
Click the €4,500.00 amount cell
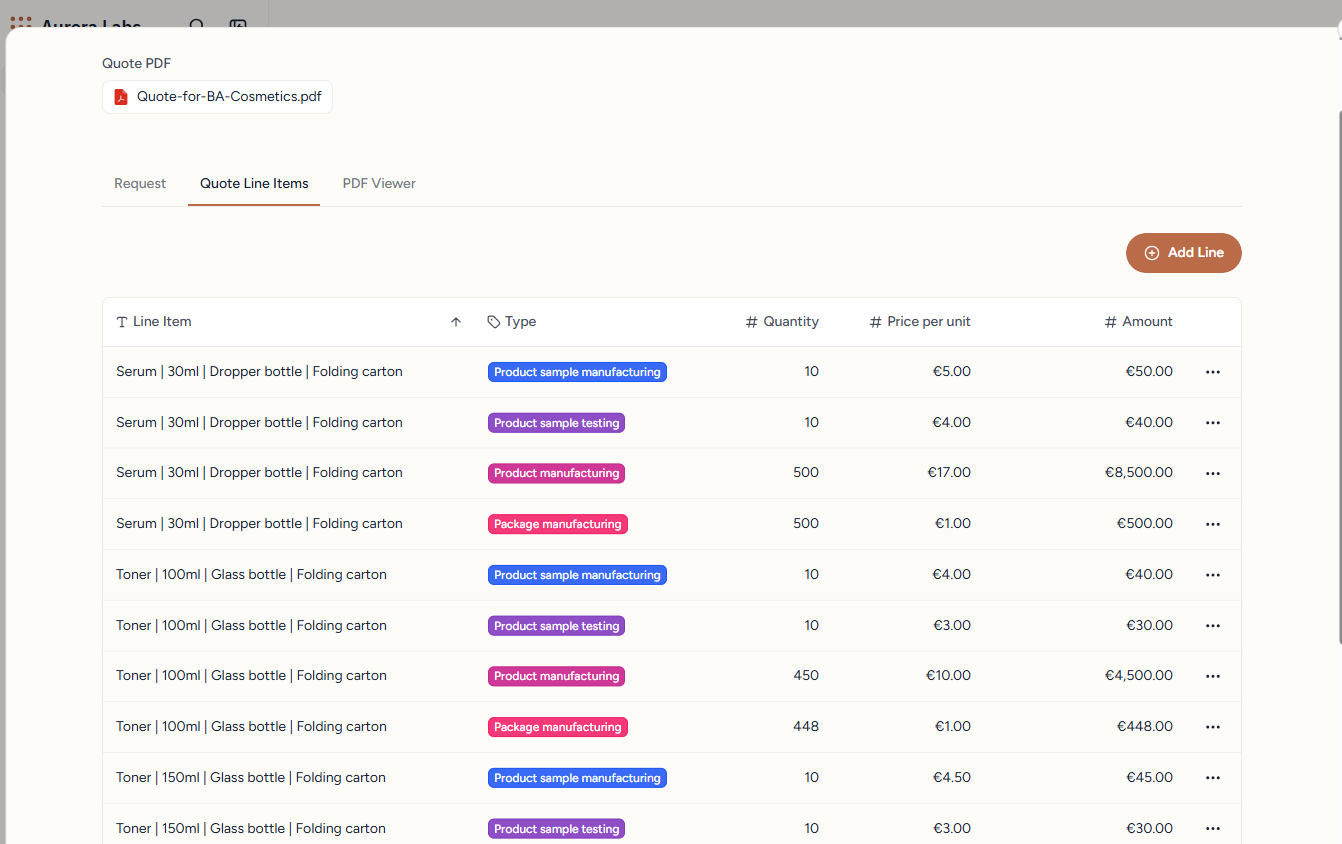[1139, 676]
